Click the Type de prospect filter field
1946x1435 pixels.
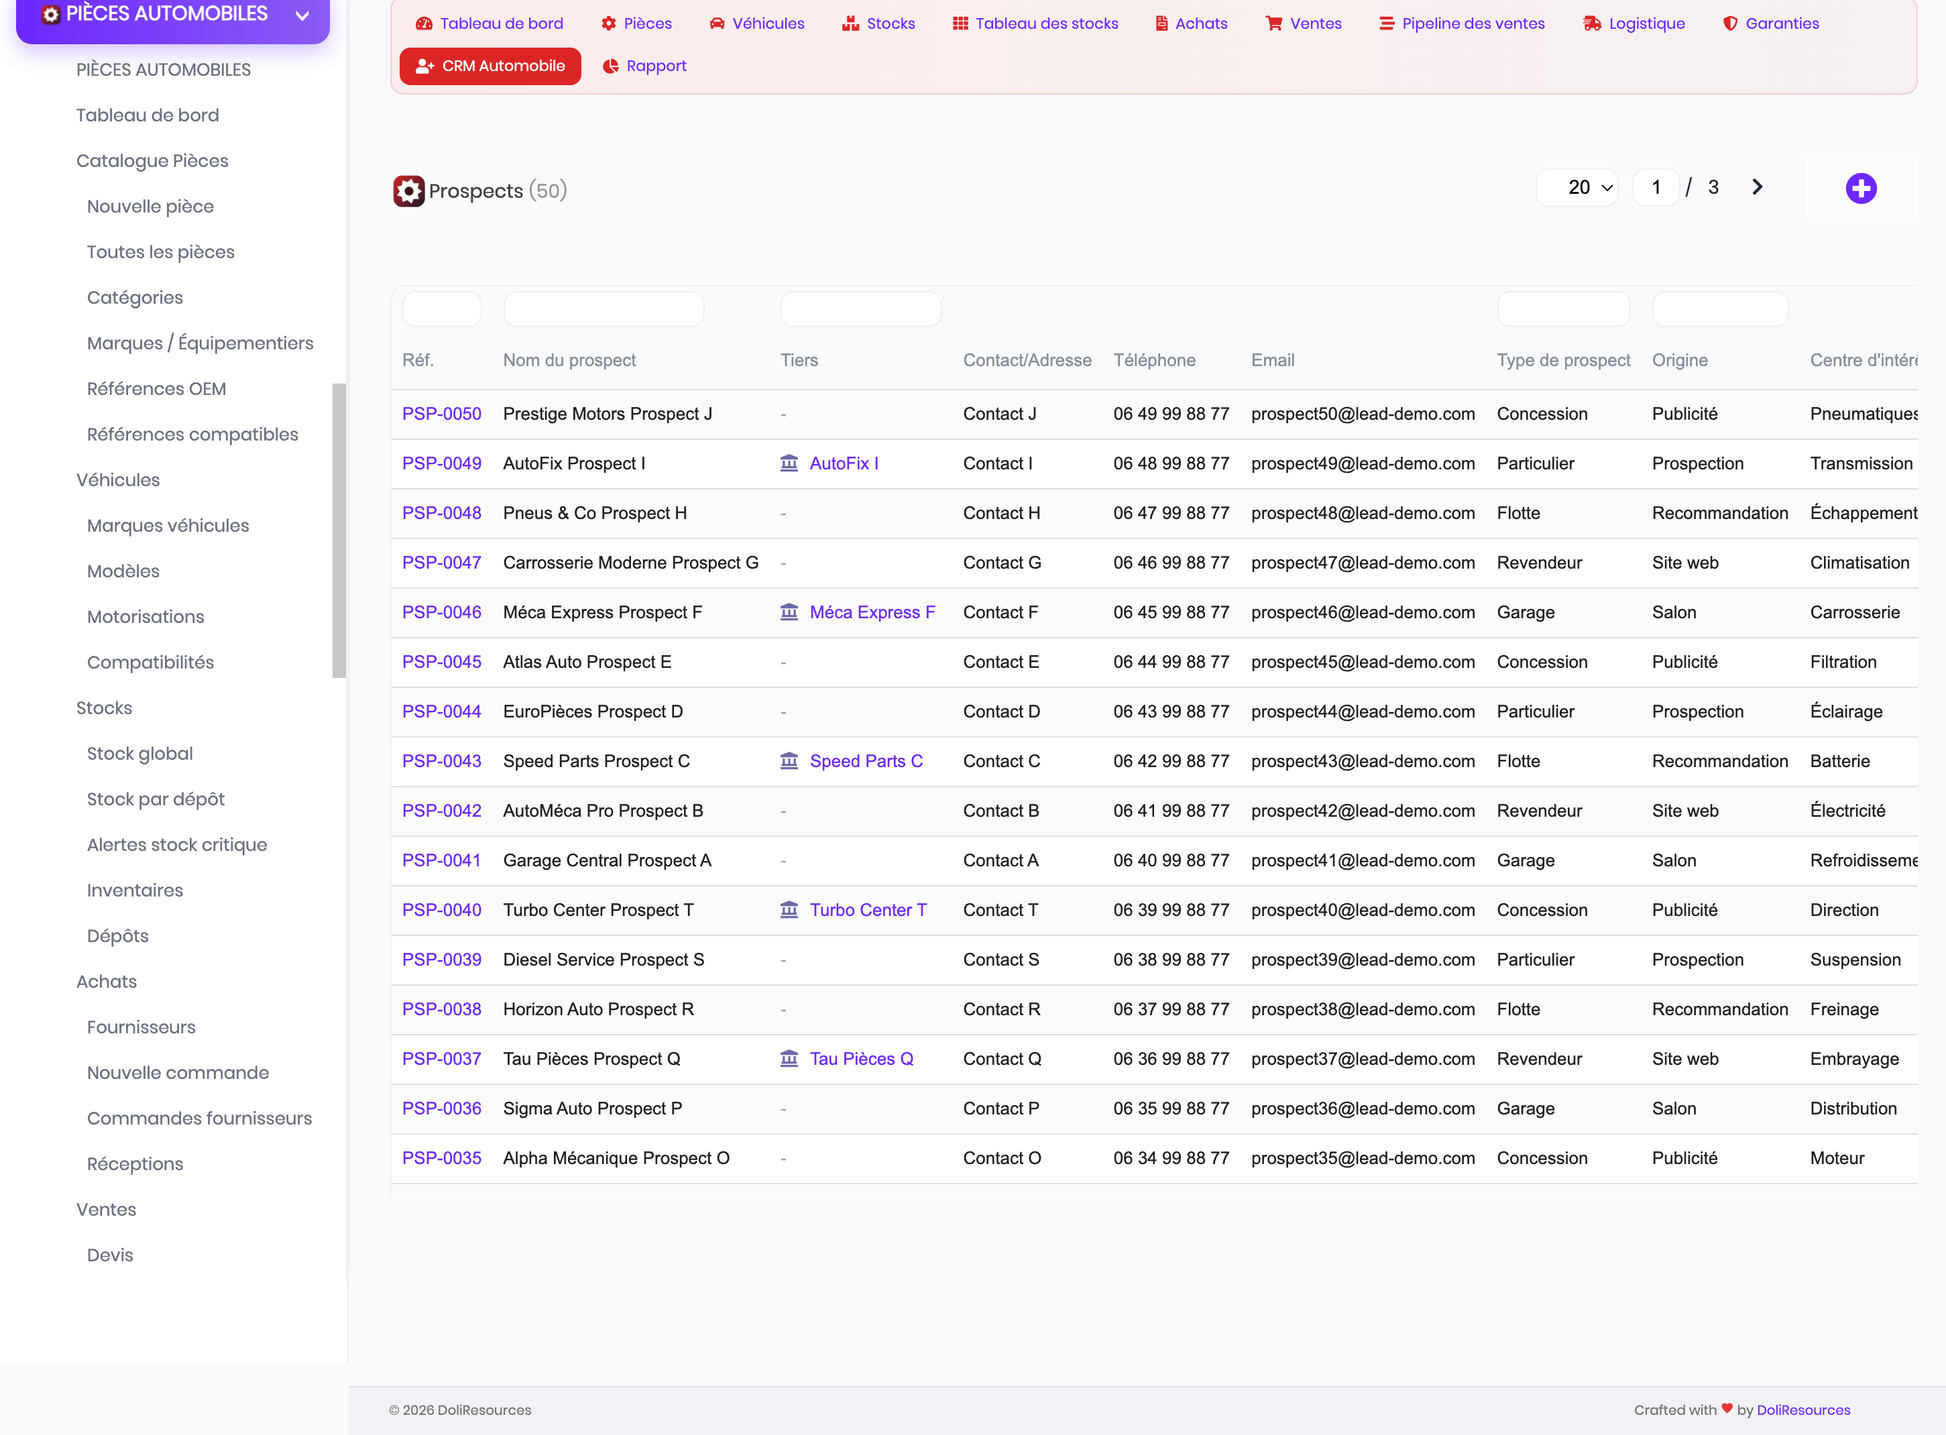(x=1563, y=309)
